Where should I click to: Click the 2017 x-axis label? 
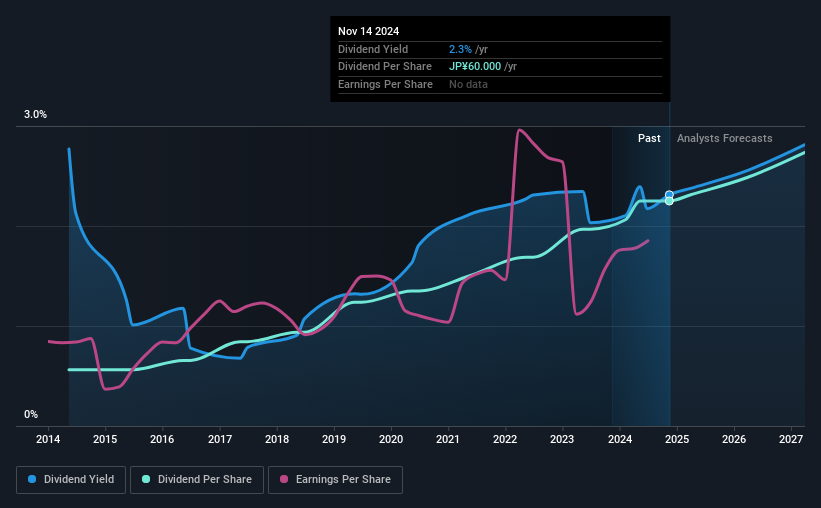click(219, 439)
